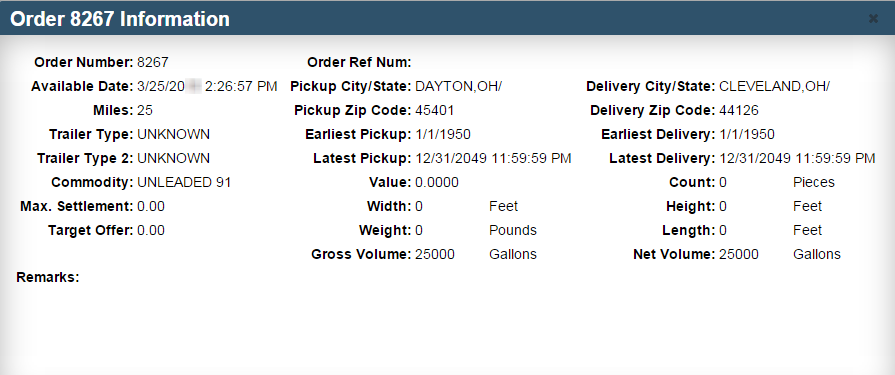Image resolution: width=895 pixels, height=375 pixels.
Task: Click Pickup Zip Code value 45401
Action: click(x=434, y=110)
